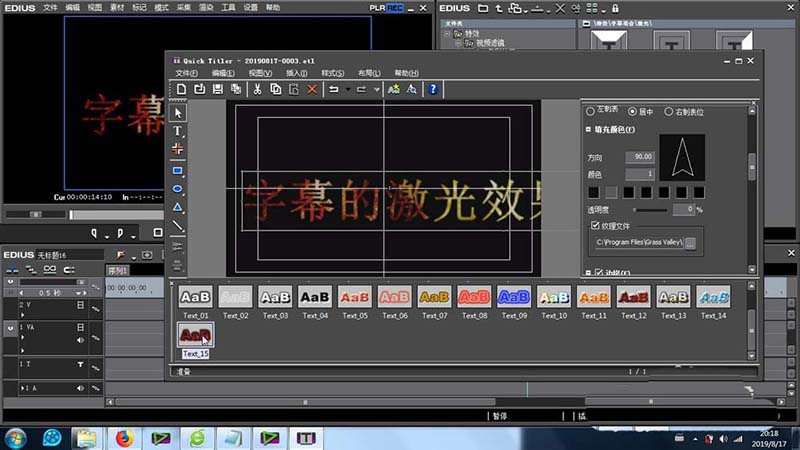800x450 pixels.
Task: Save the title with floppy icon
Action: [218, 89]
